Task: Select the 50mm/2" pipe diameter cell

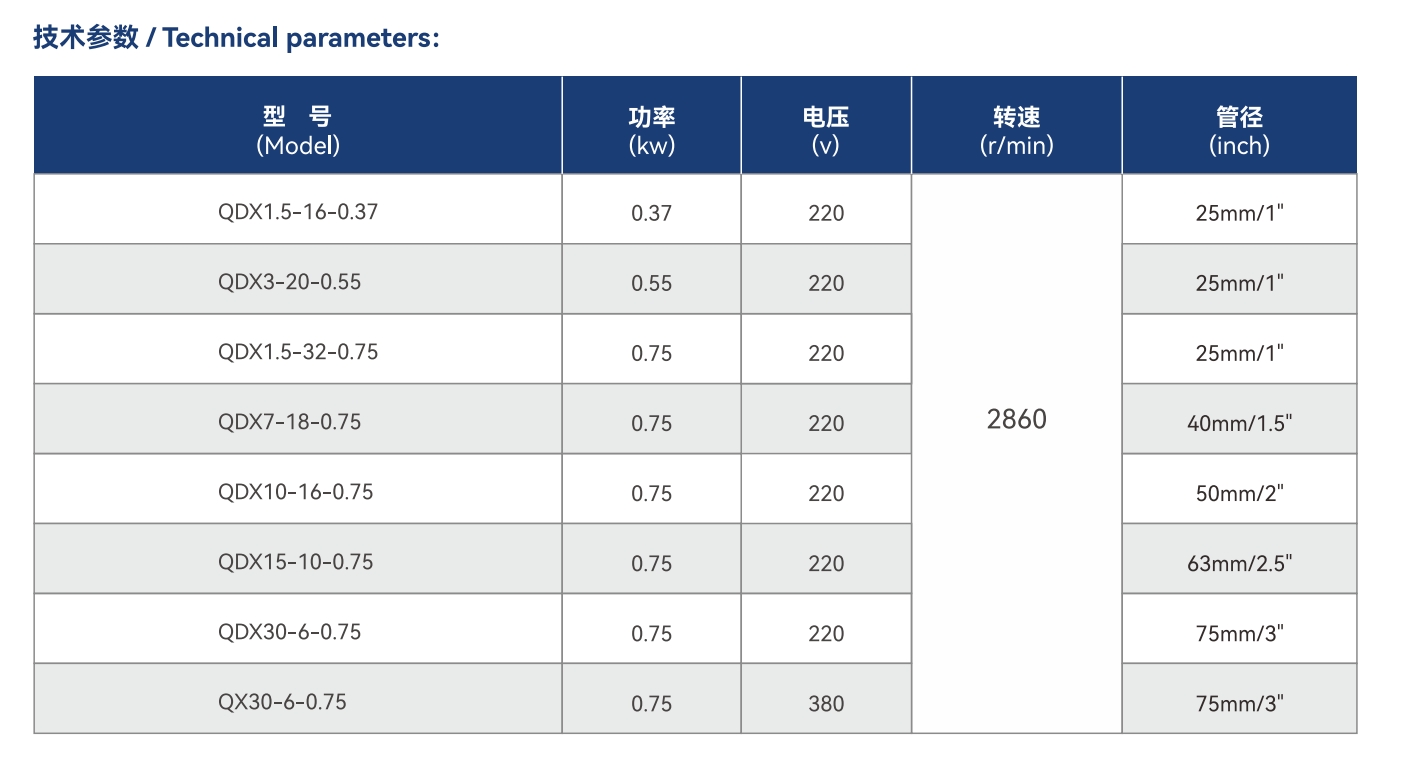Action: 1239,493
